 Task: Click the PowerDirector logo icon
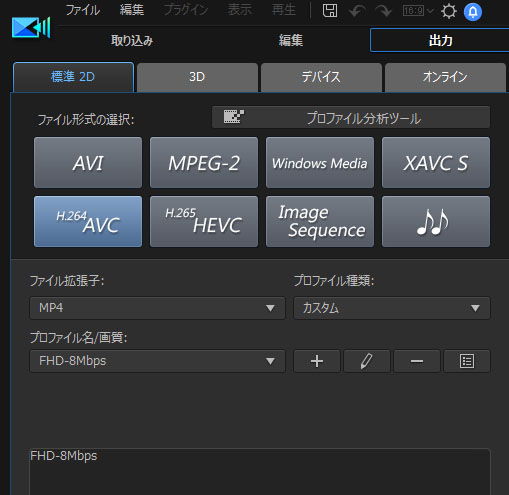point(31,28)
